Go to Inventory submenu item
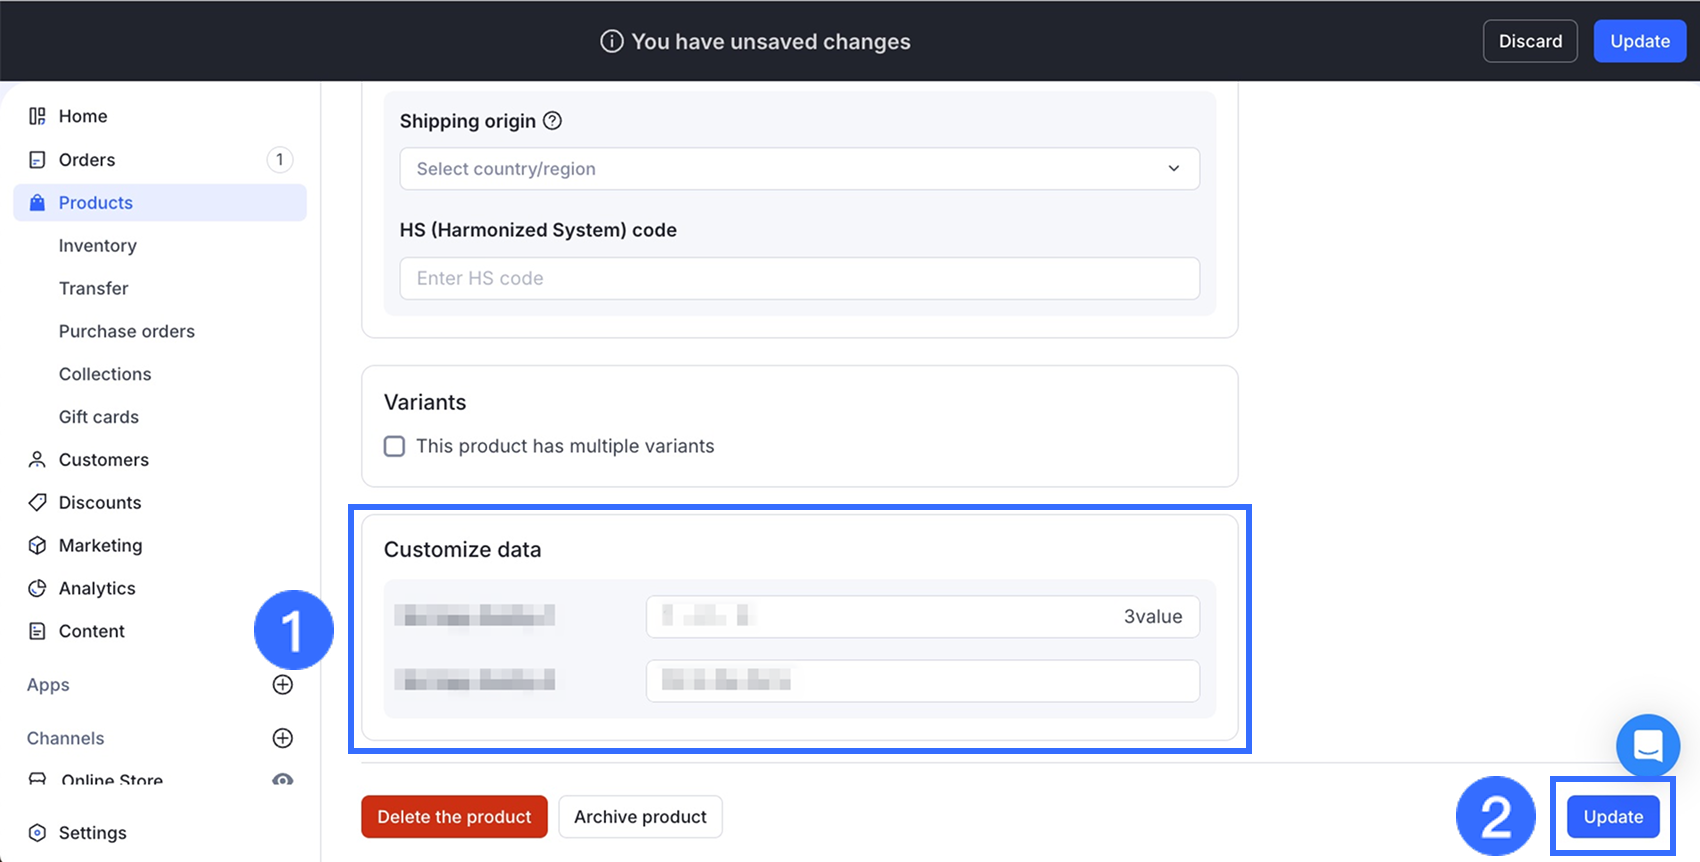 click(97, 245)
